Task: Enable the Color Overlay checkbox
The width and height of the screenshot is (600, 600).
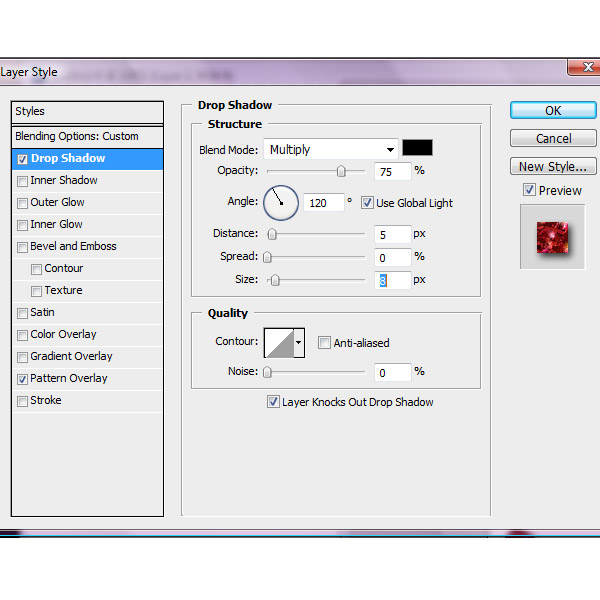Action: coord(22,335)
